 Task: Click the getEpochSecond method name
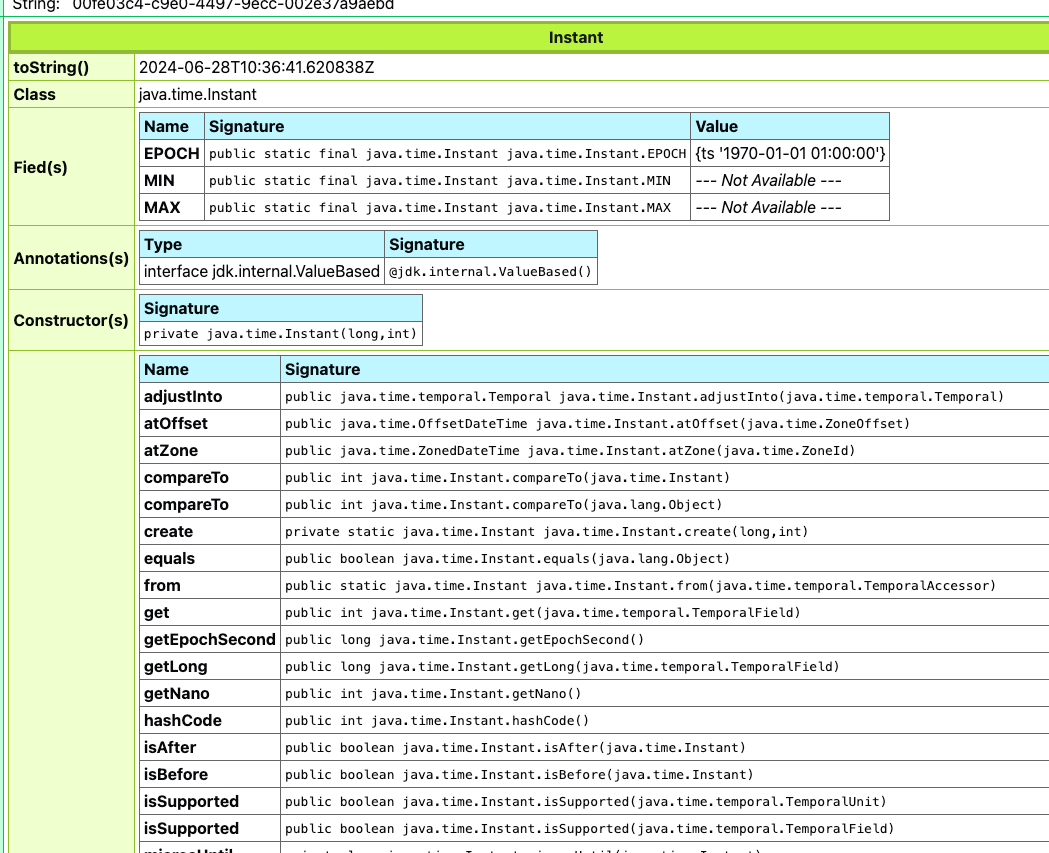click(x=209, y=640)
